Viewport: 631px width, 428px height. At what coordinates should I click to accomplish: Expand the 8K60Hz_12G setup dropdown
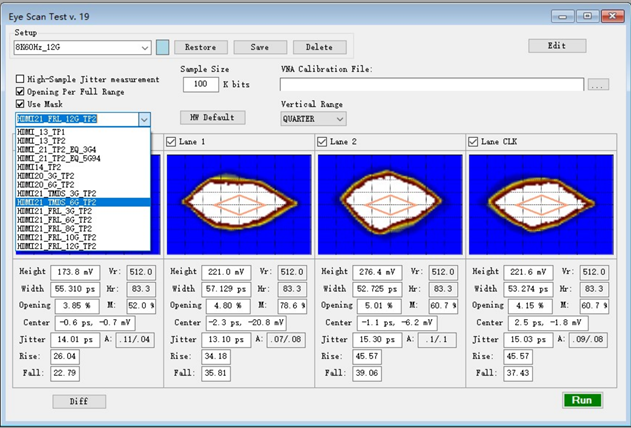pos(145,47)
